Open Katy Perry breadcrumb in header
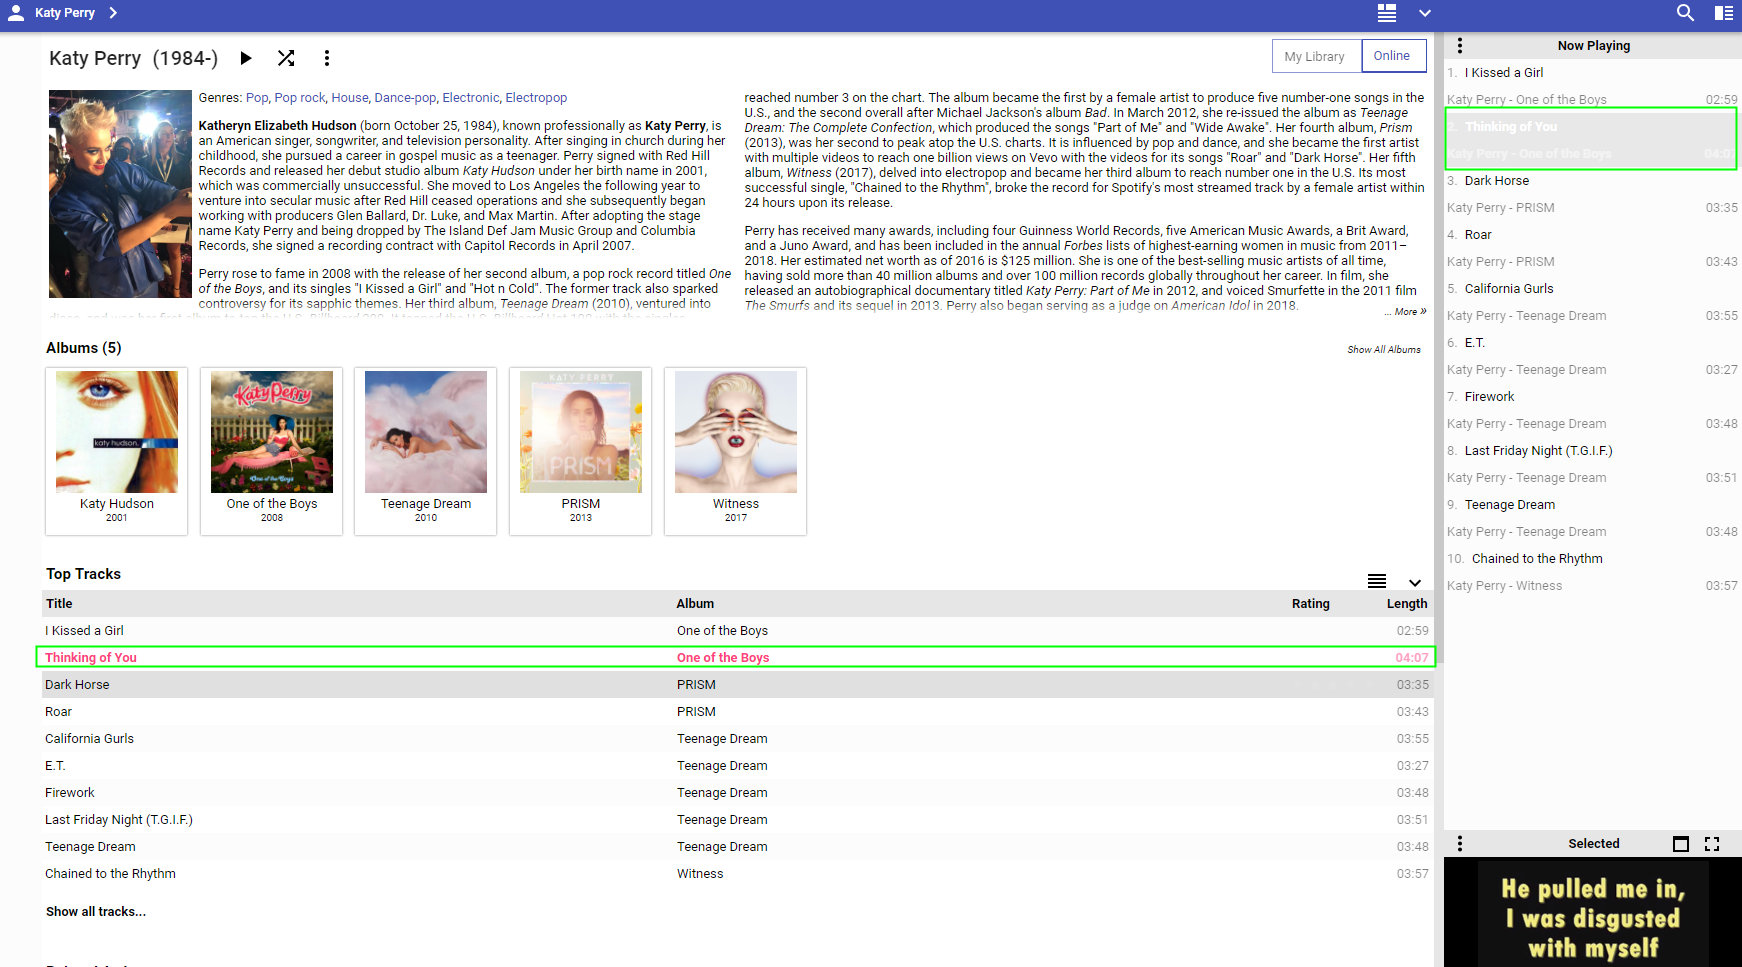The width and height of the screenshot is (1742, 967). [x=64, y=13]
